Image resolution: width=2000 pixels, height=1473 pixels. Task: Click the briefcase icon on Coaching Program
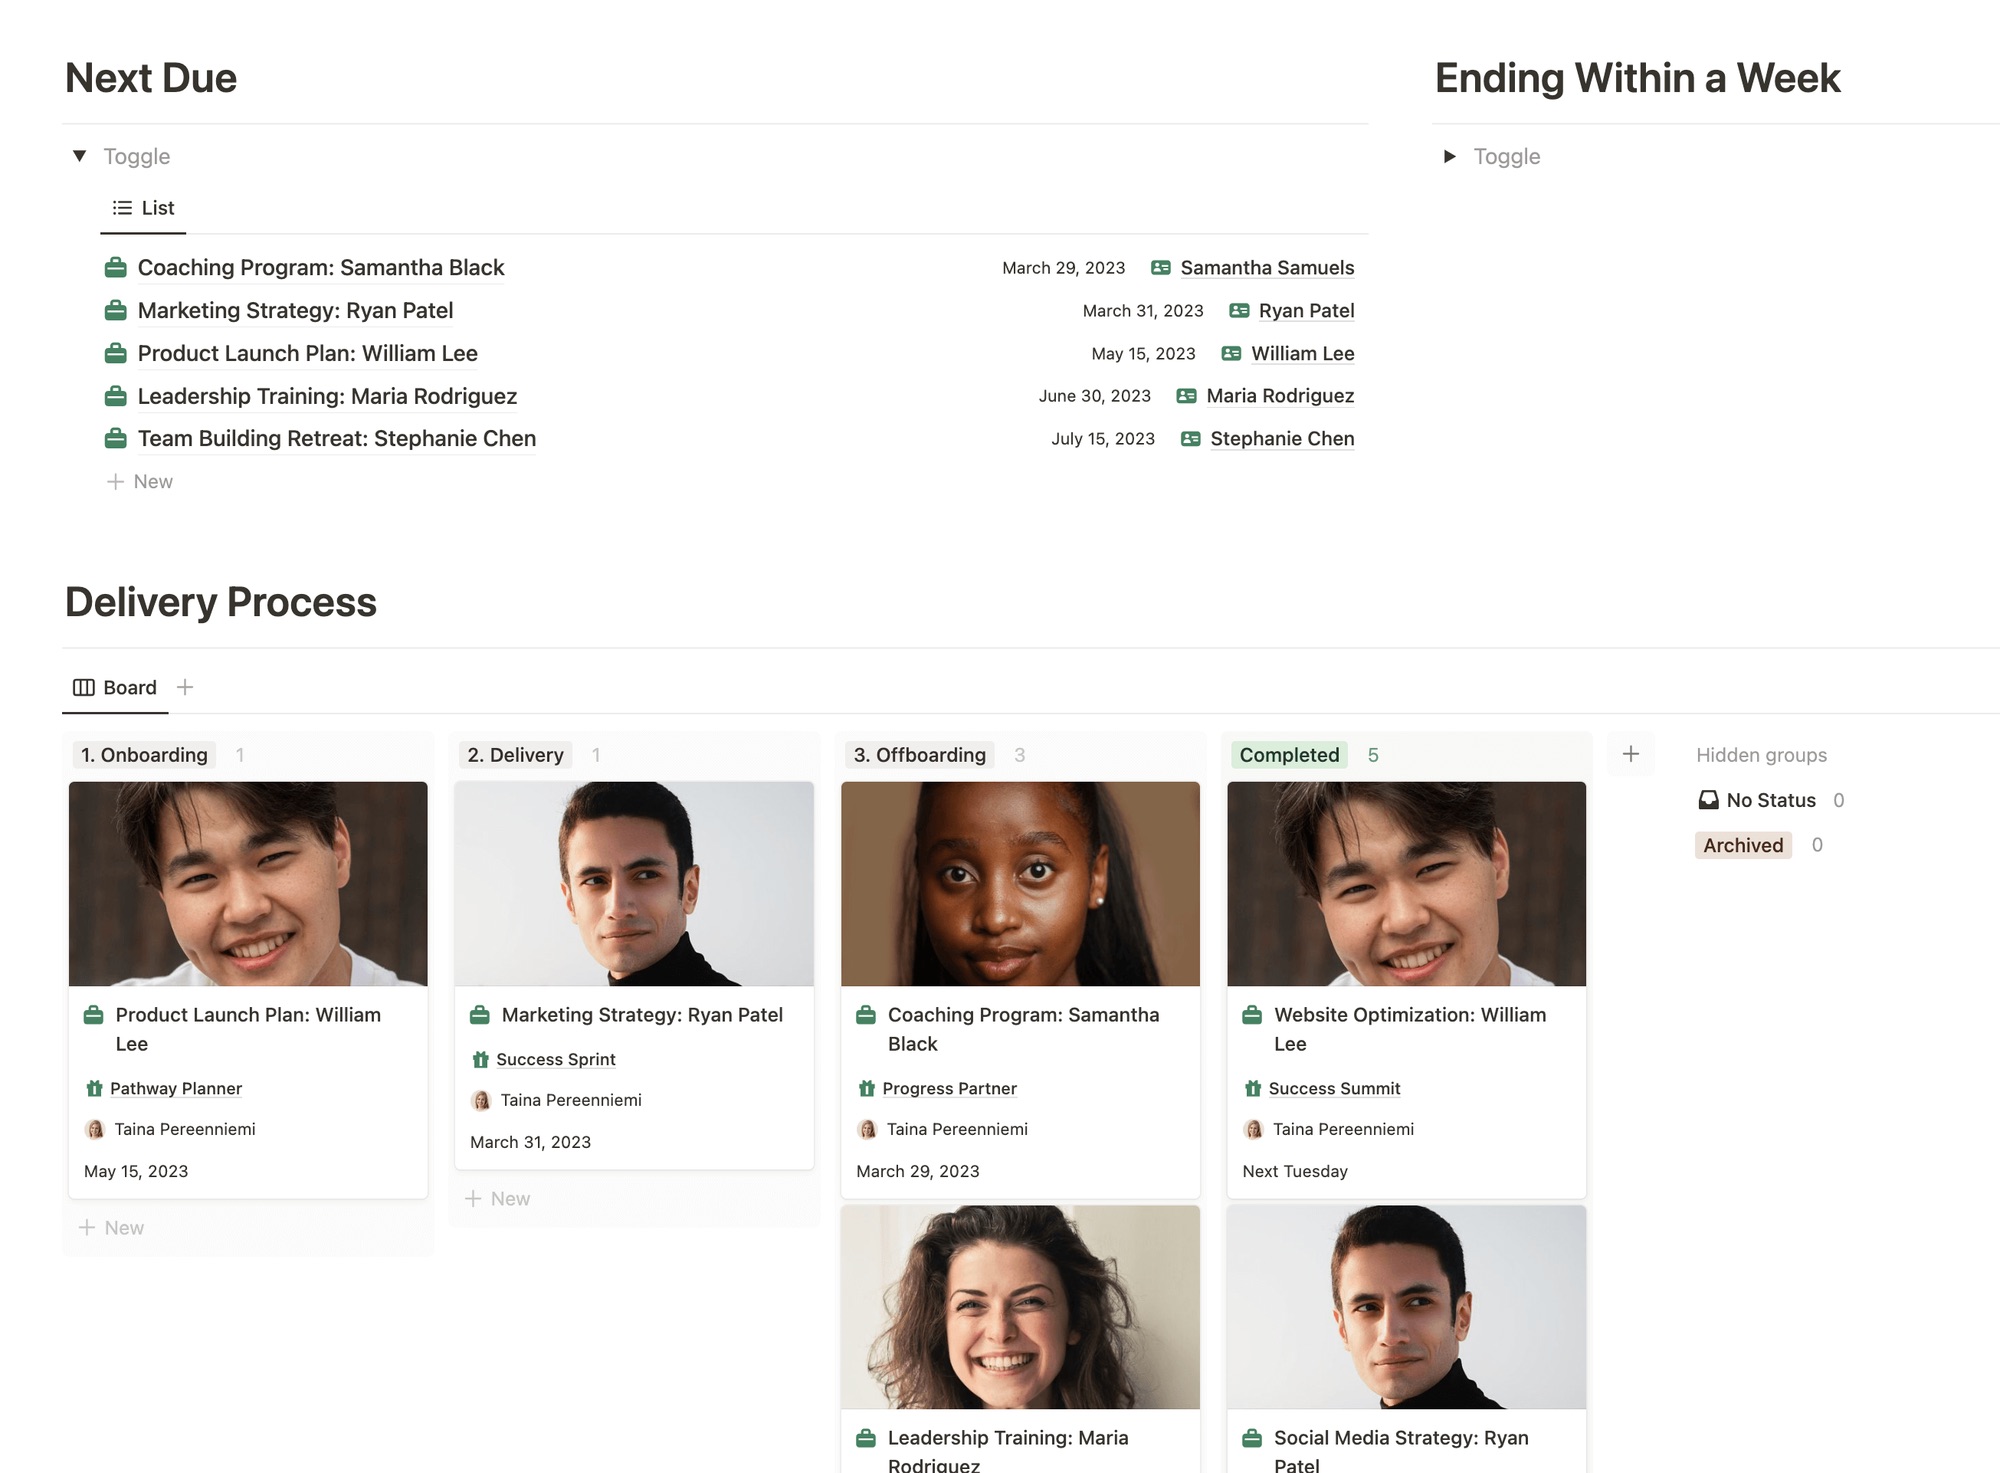pyautogui.click(x=115, y=267)
